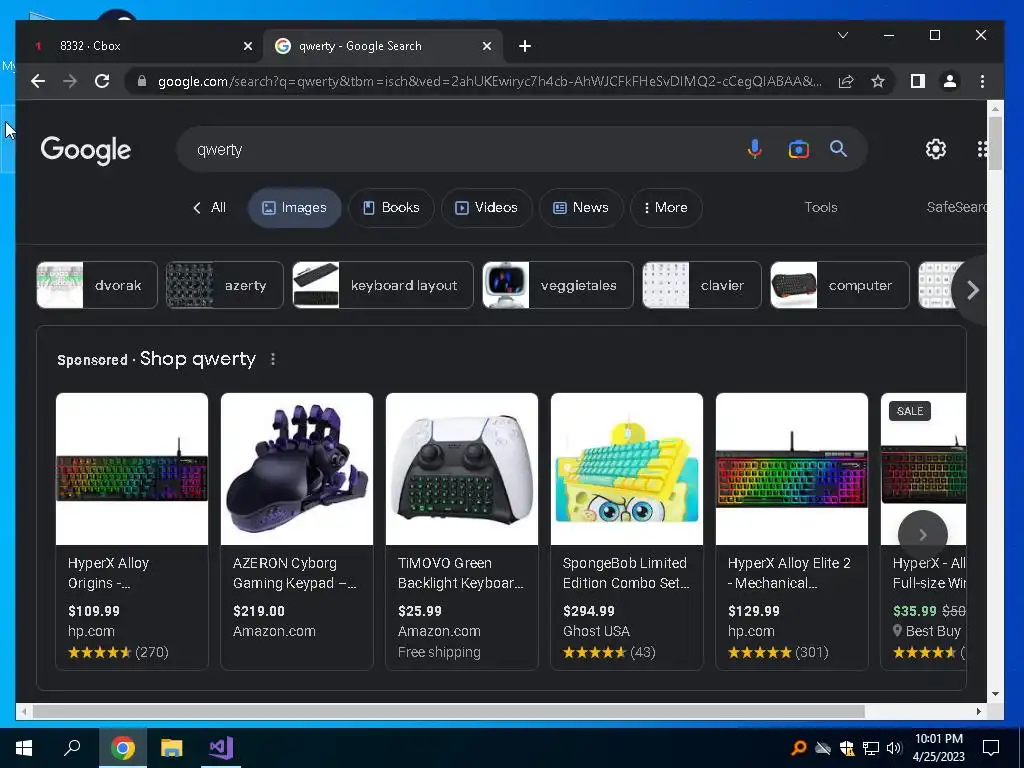Open SafeSearch settings

tap(956, 208)
